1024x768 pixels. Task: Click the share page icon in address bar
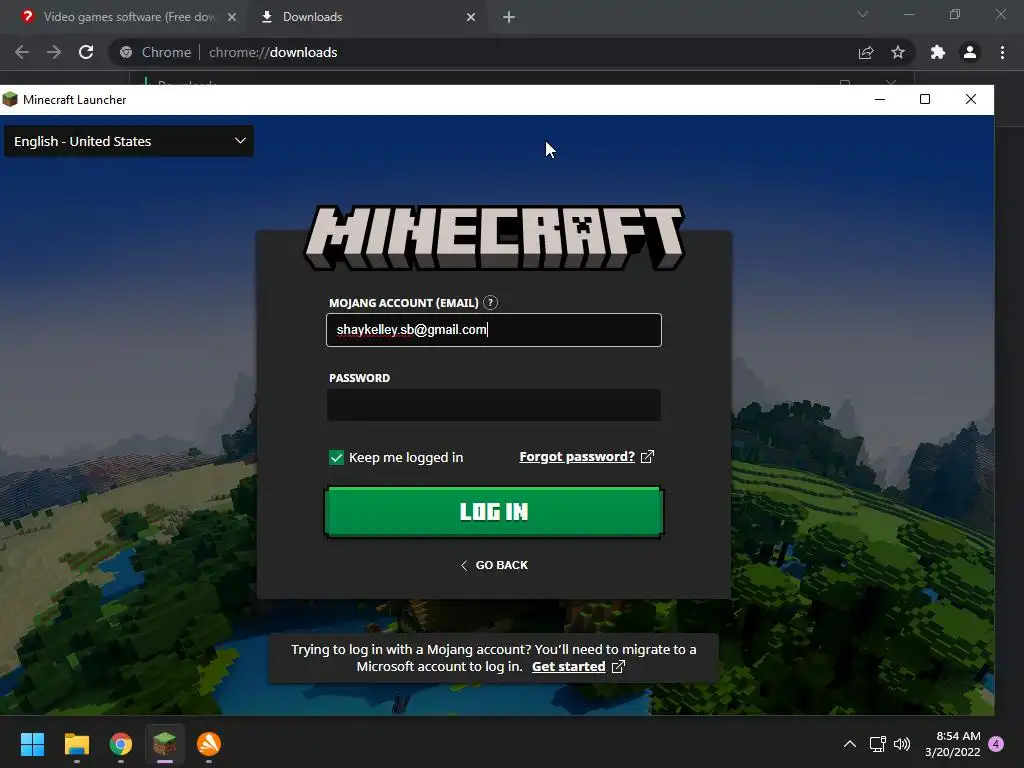[x=866, y=52]
